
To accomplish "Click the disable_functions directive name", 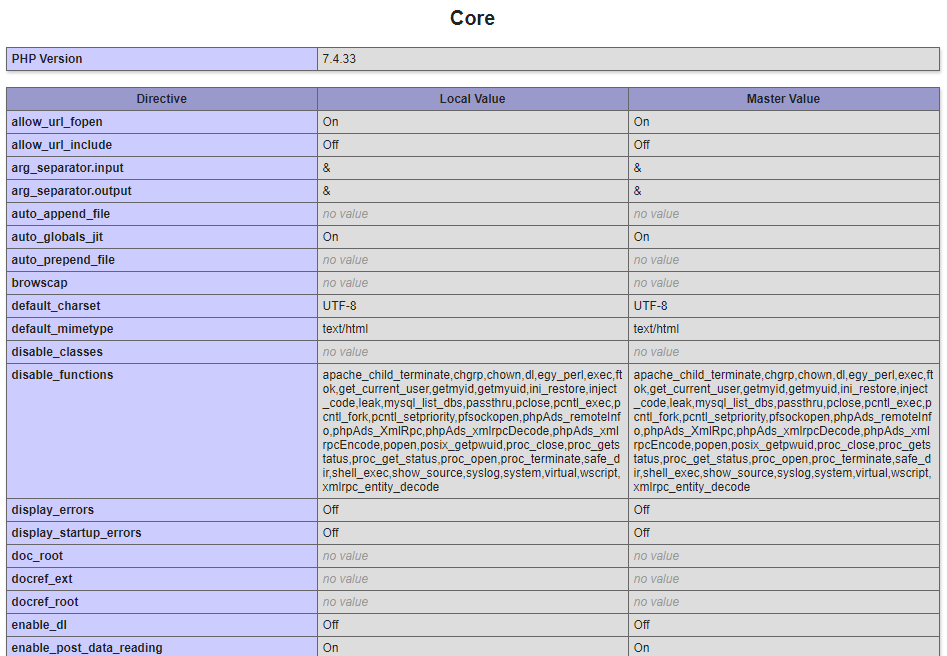I will (62, 375).
